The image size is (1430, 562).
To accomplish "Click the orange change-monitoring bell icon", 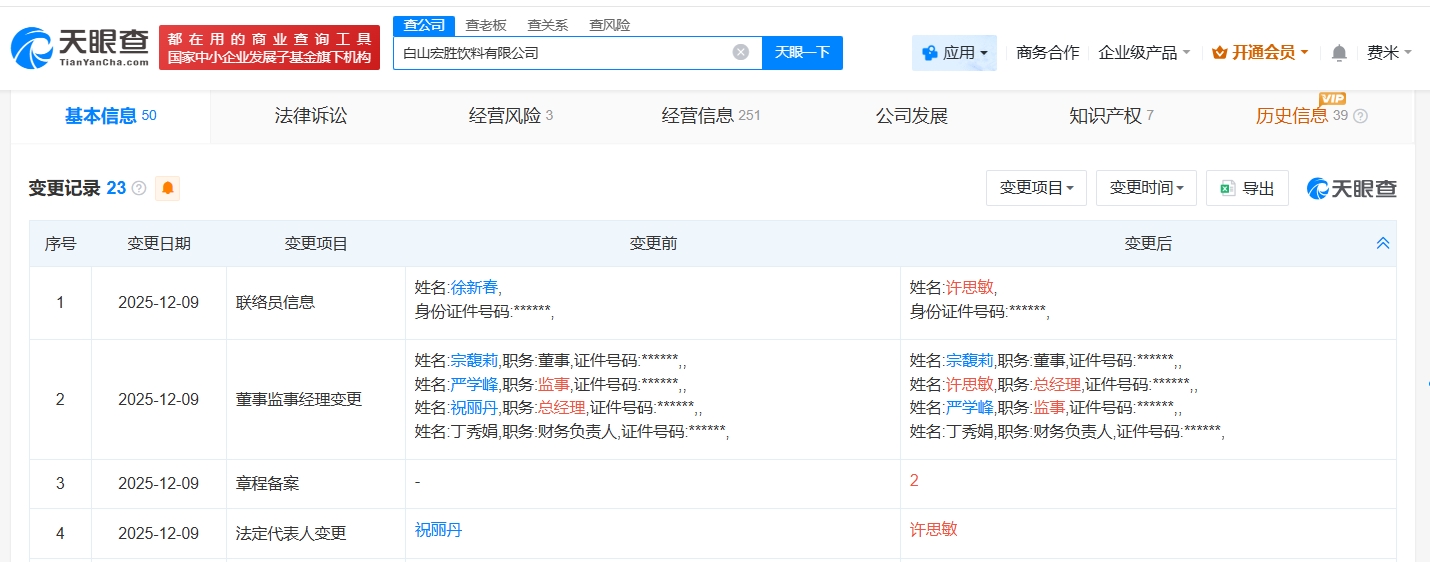I will point(168,188).
